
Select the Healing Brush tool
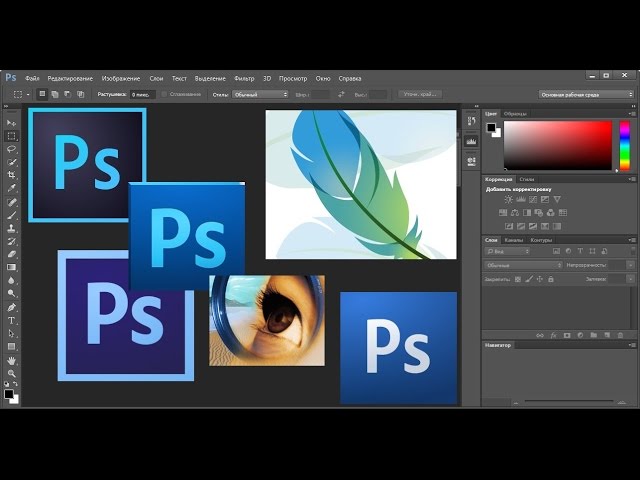tap(11, 202)
